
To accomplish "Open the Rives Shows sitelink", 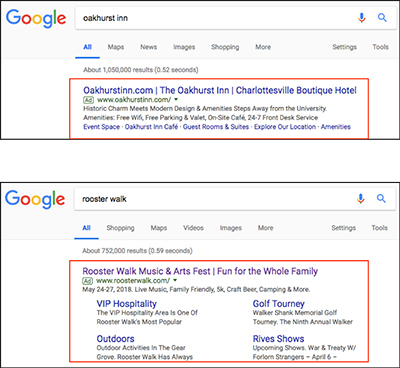I will [278, 339].
